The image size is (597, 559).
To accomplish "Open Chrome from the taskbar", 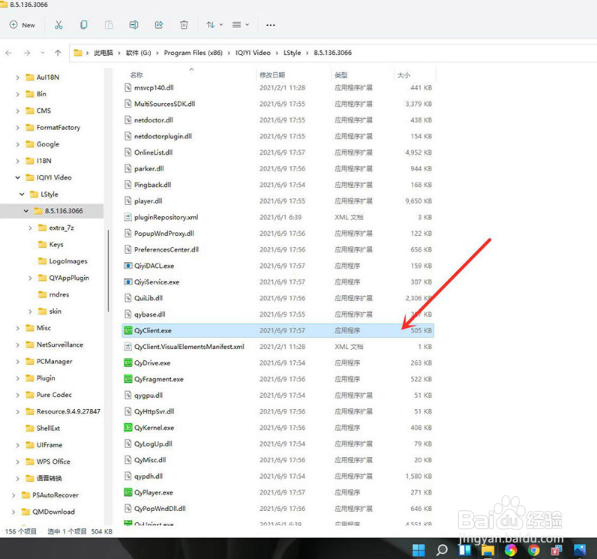I will (x=533, y=550).
